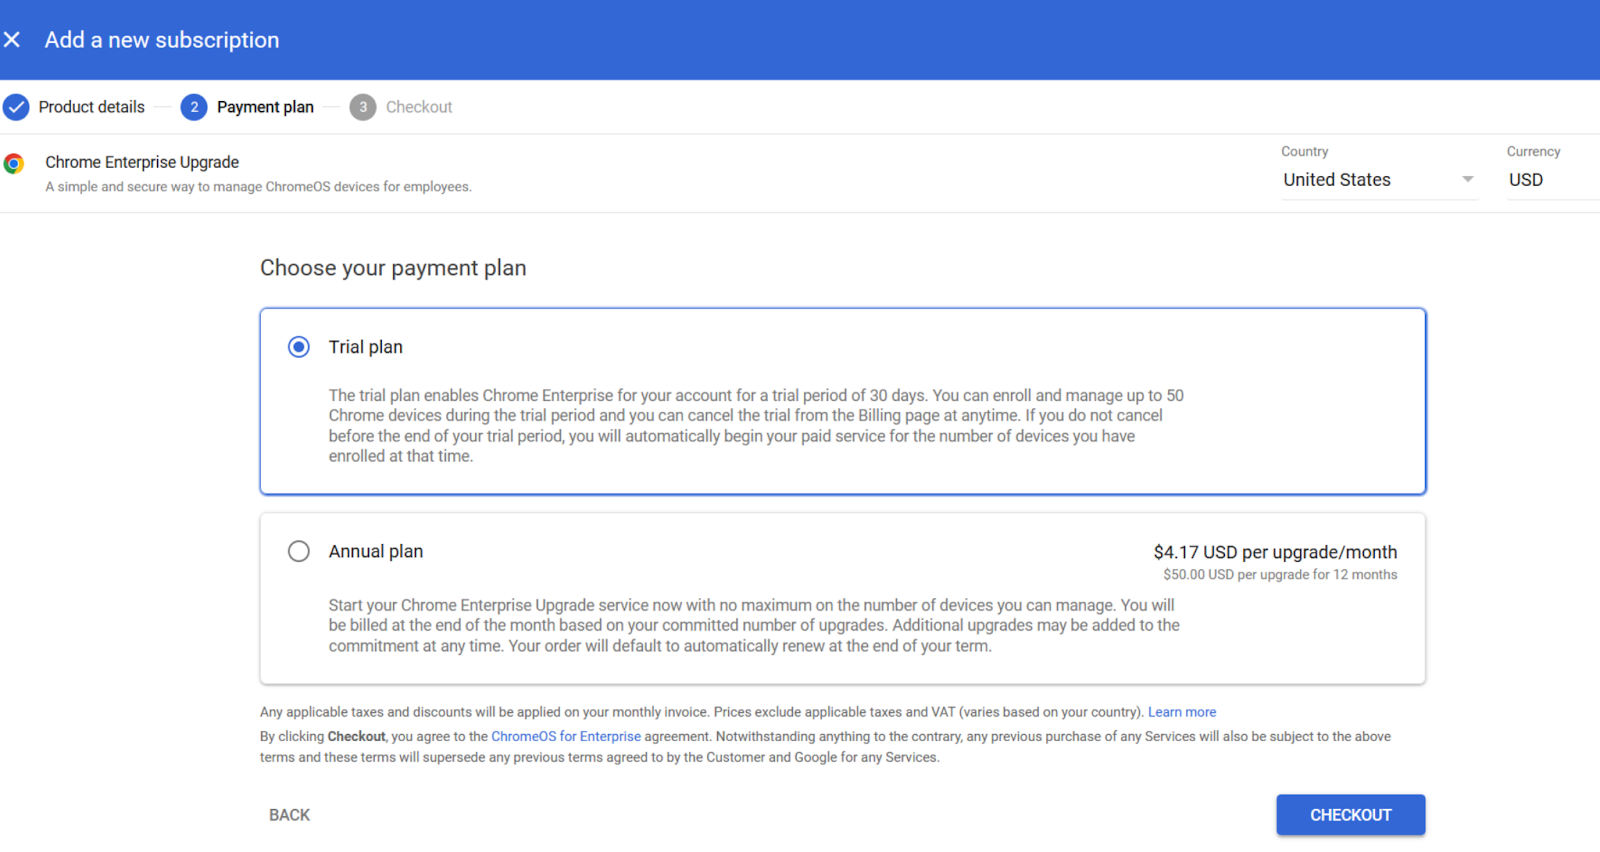
Task: Select the Annual plan radio button
Action: coord(299,551)
